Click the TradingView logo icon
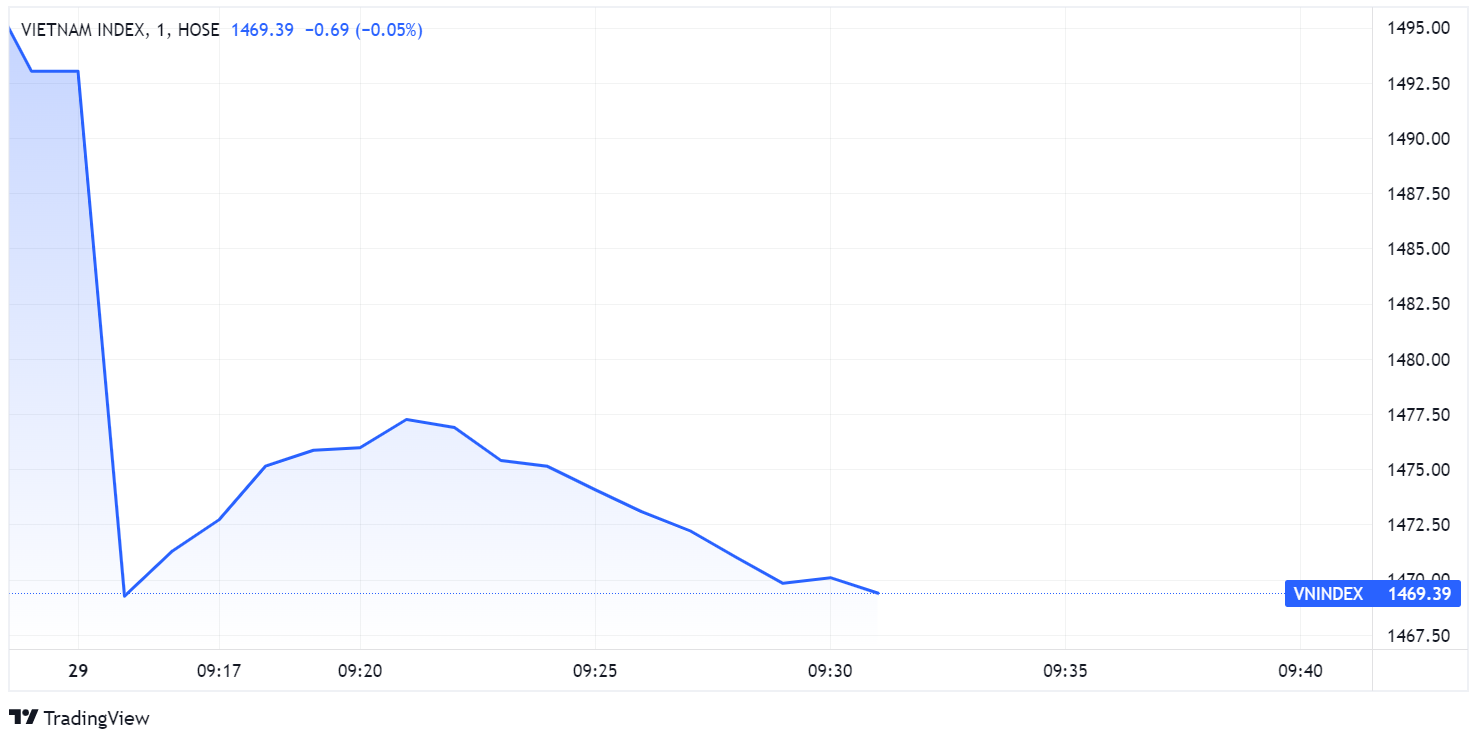 point(23,717)
